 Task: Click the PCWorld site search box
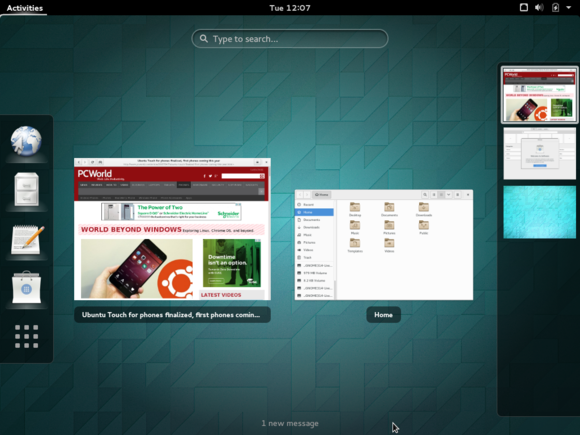pyautogui.click(x=243, y=176)
